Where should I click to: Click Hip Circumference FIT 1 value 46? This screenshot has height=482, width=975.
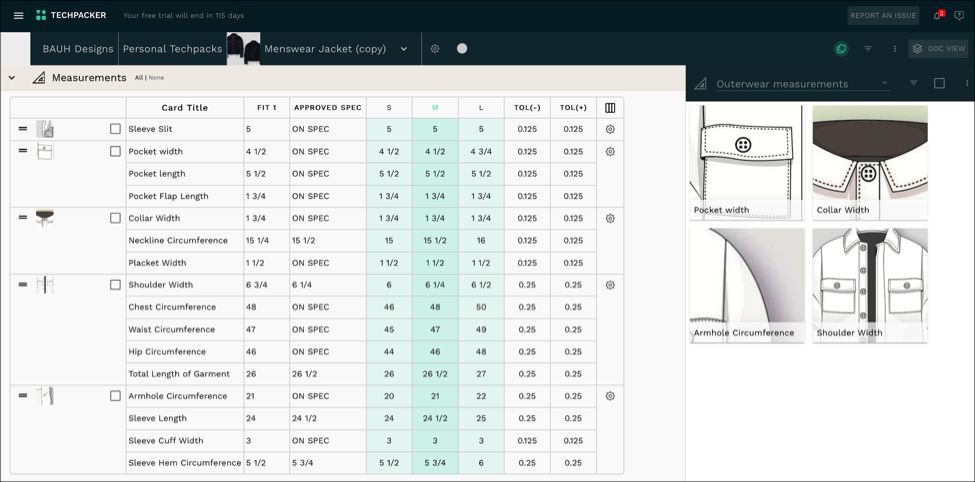pyautogui.click(x=267, y=352)
